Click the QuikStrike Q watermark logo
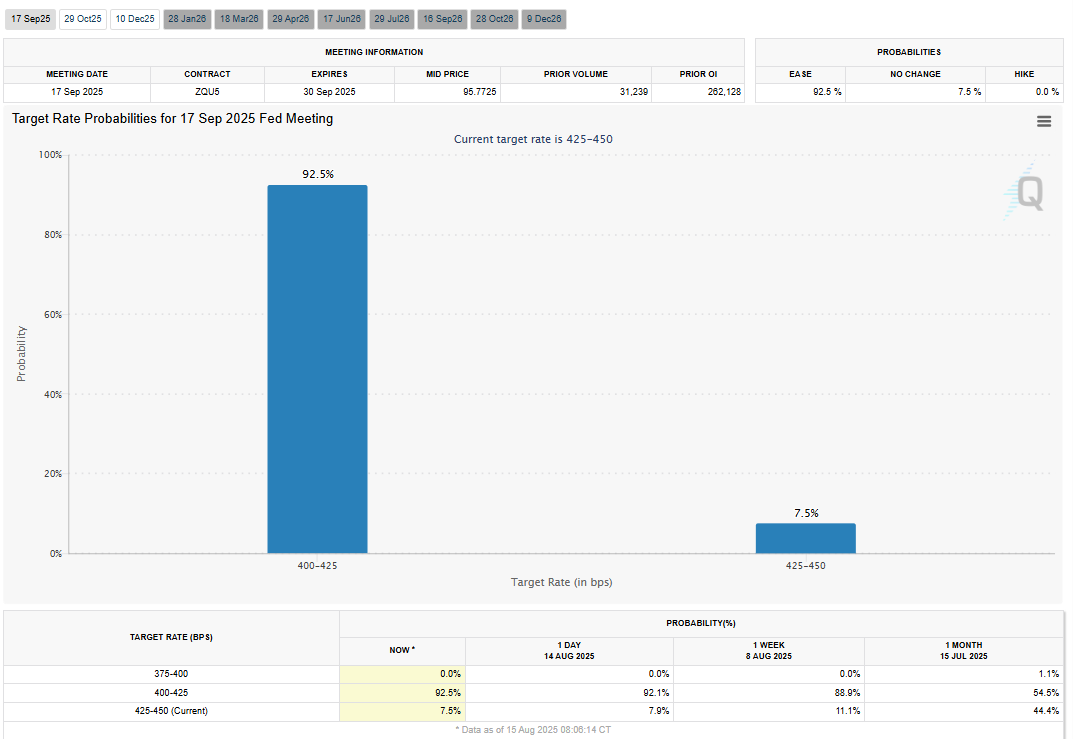The image size is (1073, 739). (x=1024, y=192)
